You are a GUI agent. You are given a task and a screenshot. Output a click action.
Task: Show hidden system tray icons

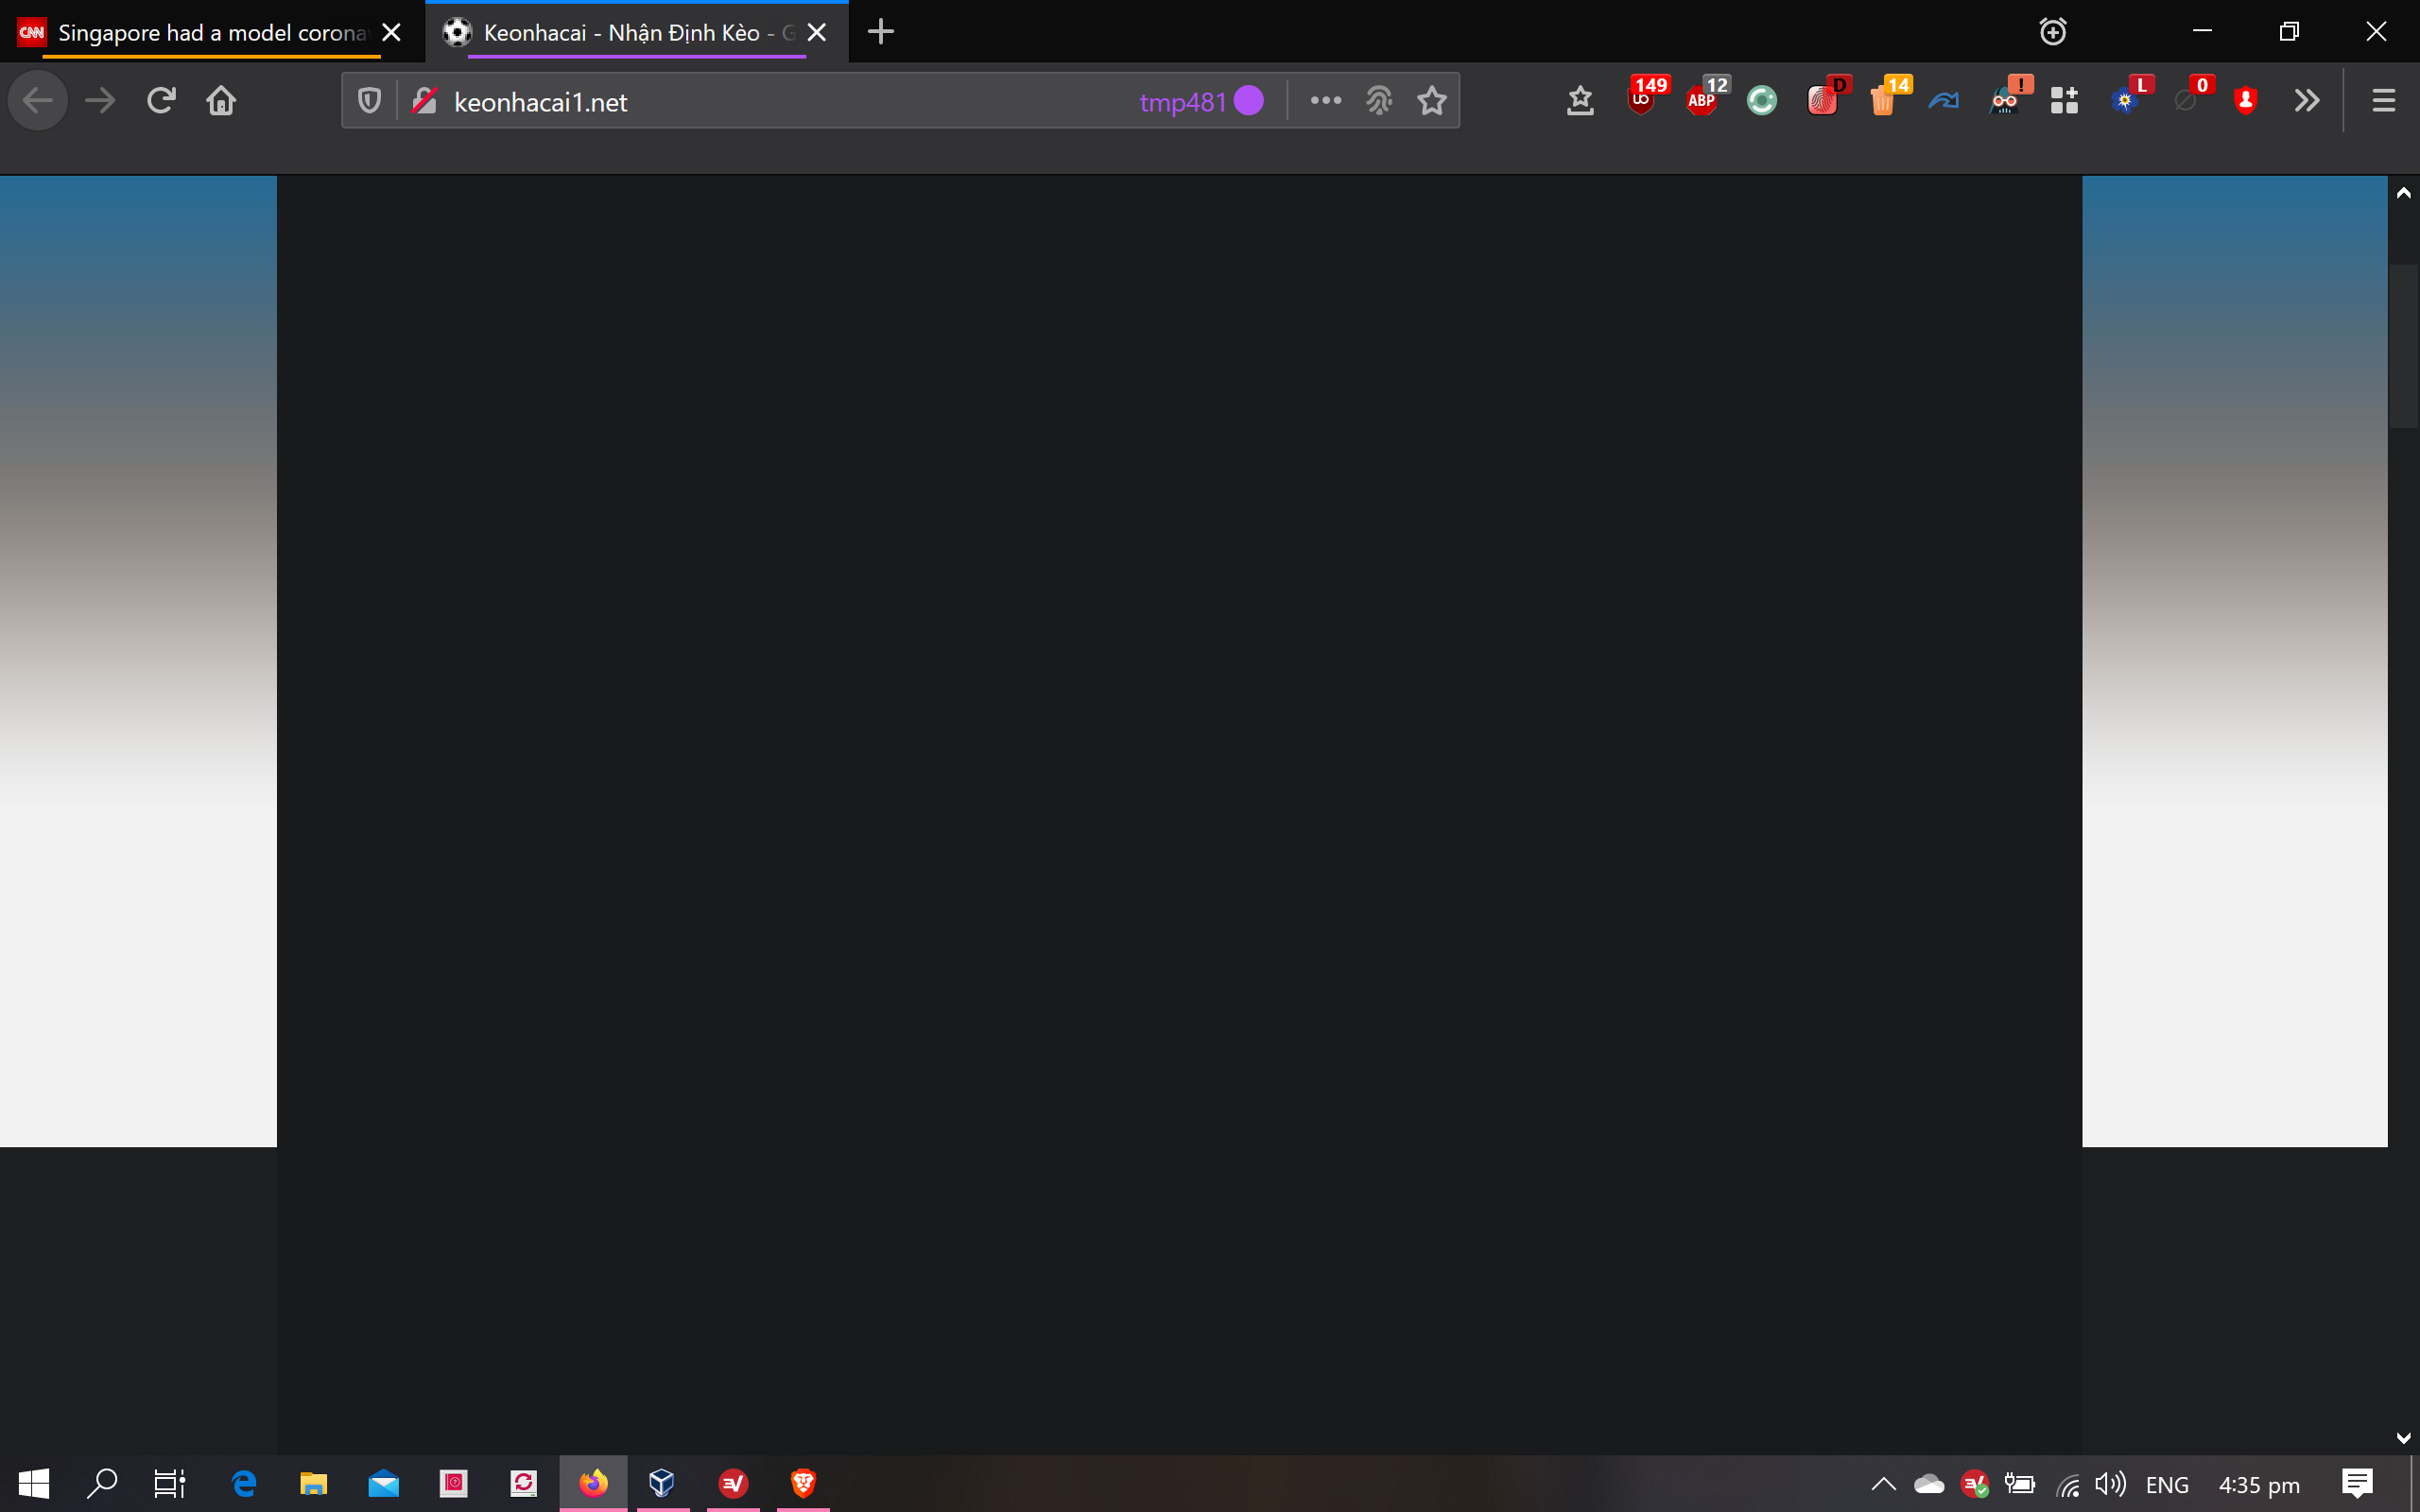pyautogui.click(x=1883, y=1484)
